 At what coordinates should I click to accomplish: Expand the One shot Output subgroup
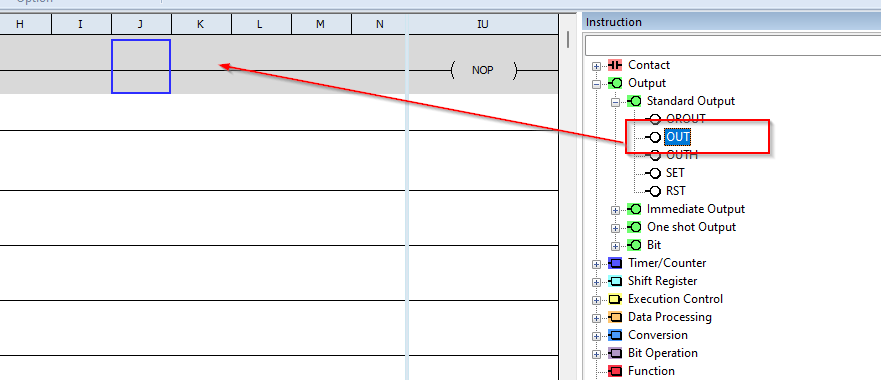[x=615, y=228]
